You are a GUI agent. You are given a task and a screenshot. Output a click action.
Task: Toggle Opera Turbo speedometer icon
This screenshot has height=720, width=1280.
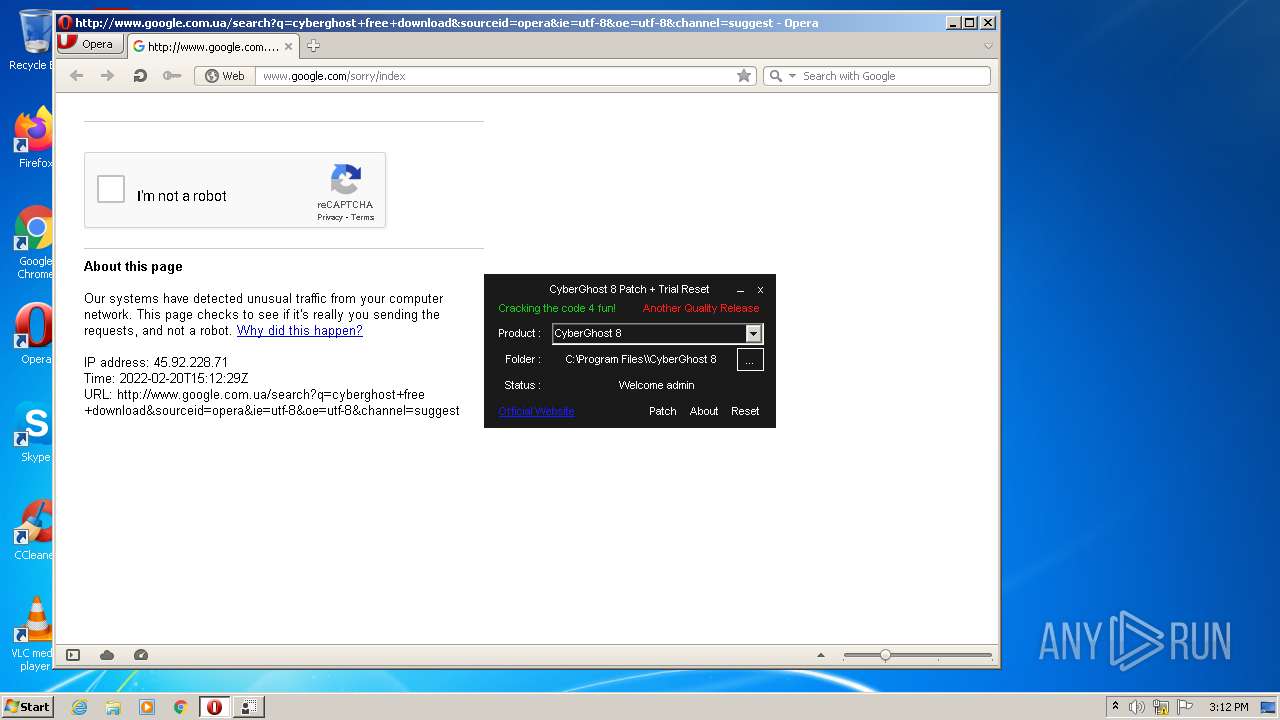(141, 655)
